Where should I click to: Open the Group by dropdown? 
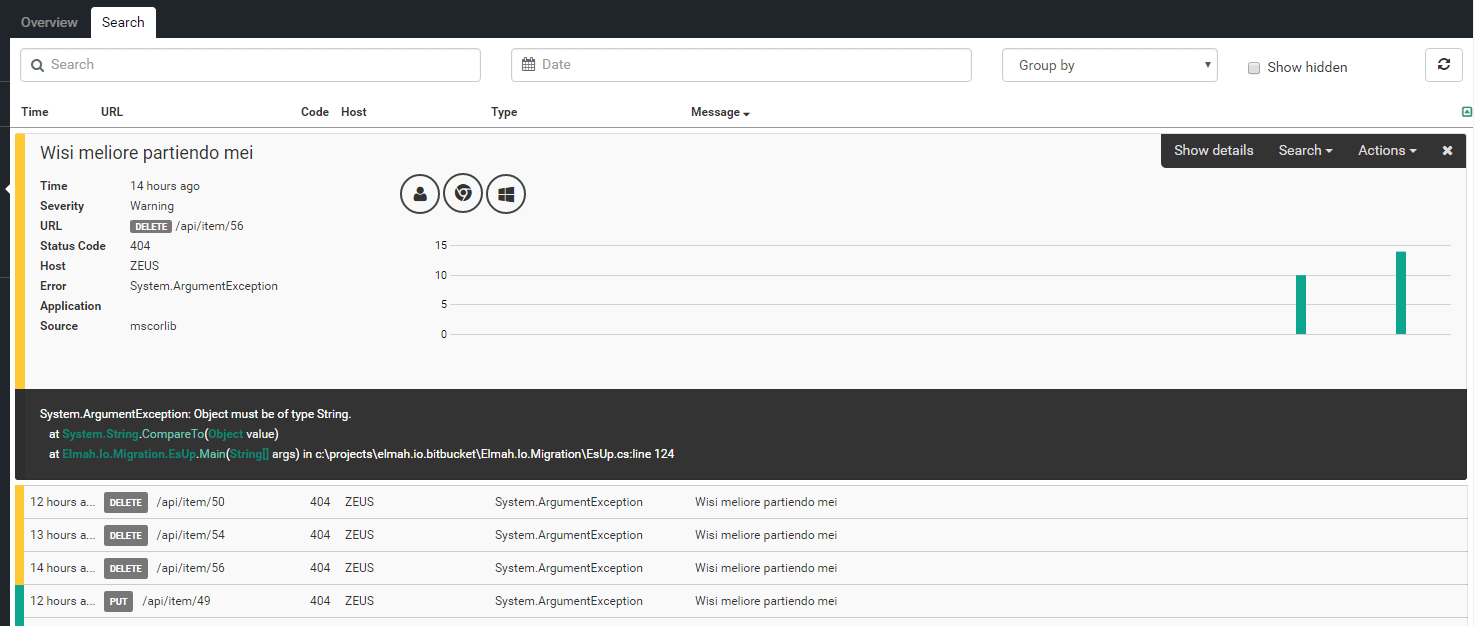(x=1110, y=65)
